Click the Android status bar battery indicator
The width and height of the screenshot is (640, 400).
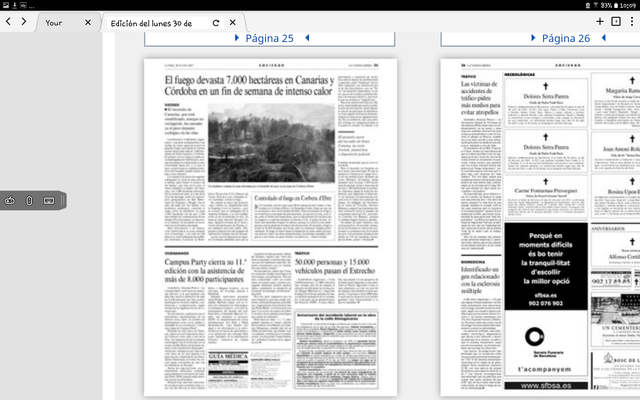[x=616, y=5]
